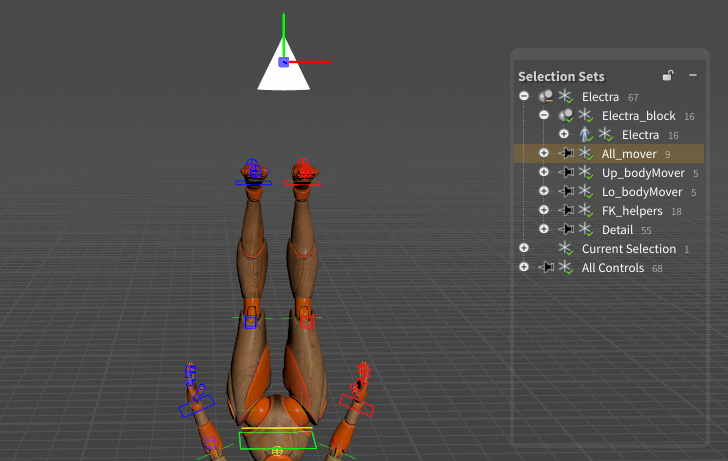
Task: Select the blue rectangle hand control
Action: pyautogui.click(x=196, y=406)
